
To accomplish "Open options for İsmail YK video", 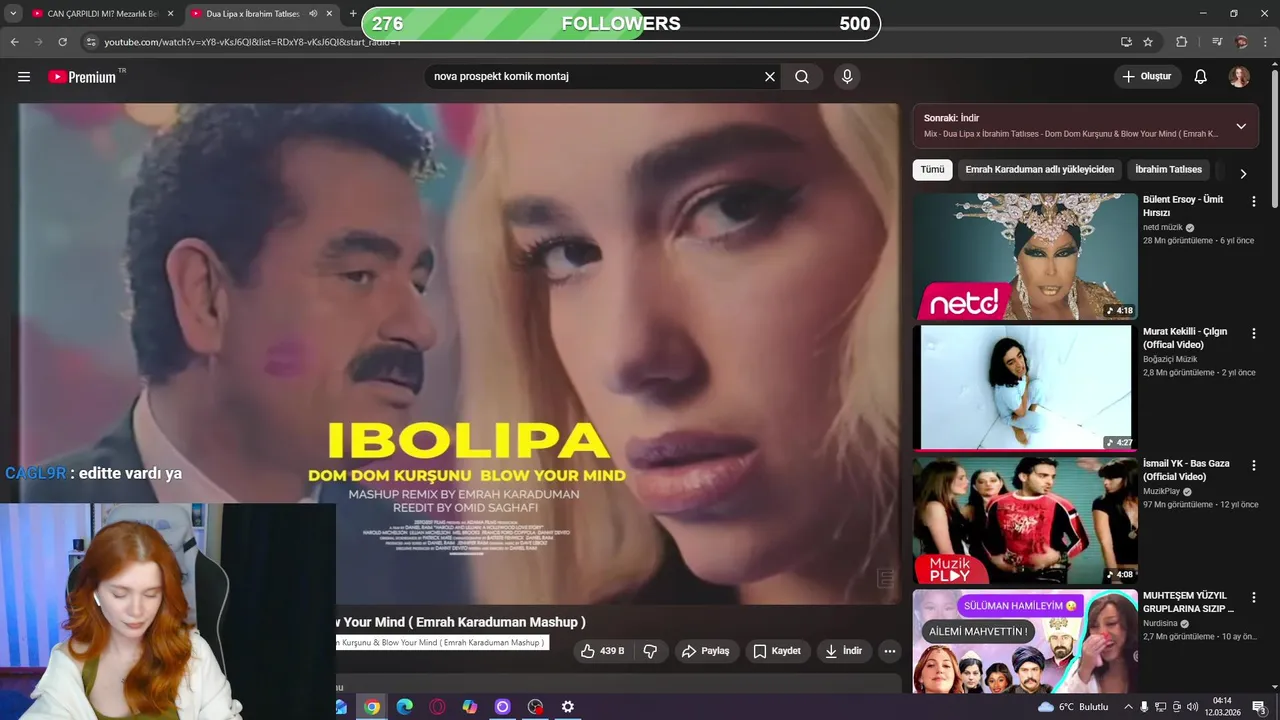I will pos(1253,465).
